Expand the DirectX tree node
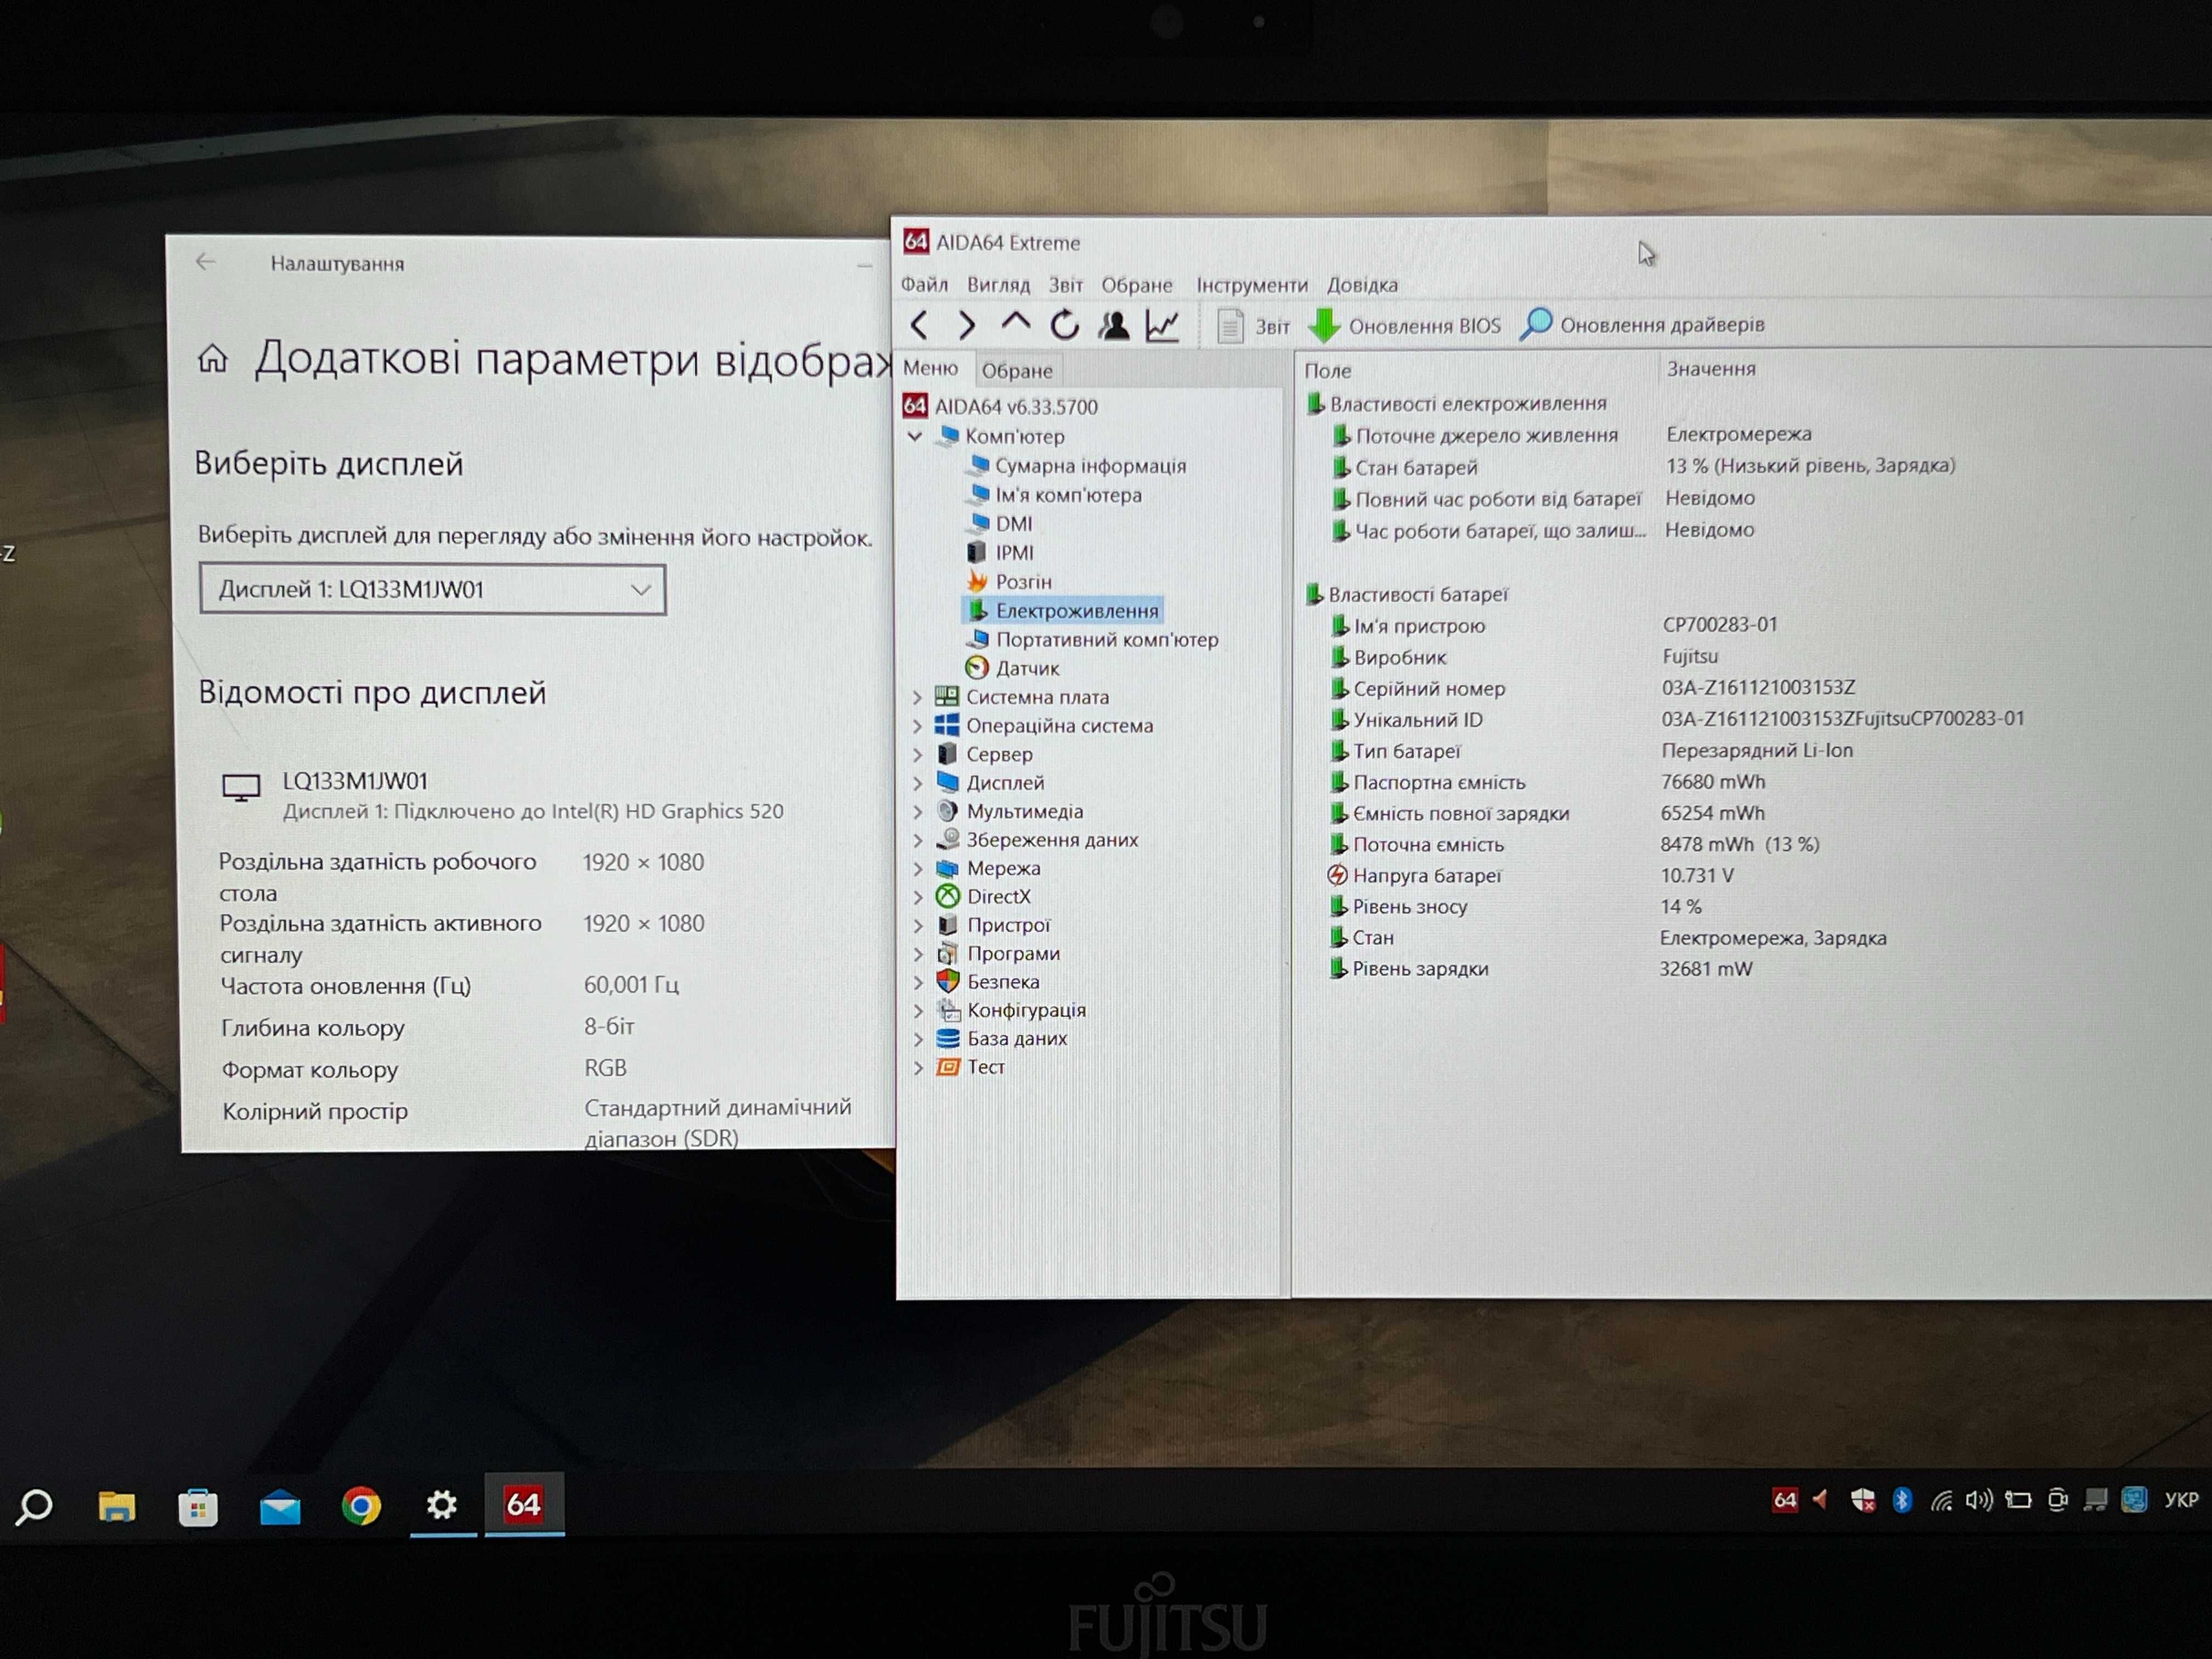2212x1659 pixels. point(917,897)
